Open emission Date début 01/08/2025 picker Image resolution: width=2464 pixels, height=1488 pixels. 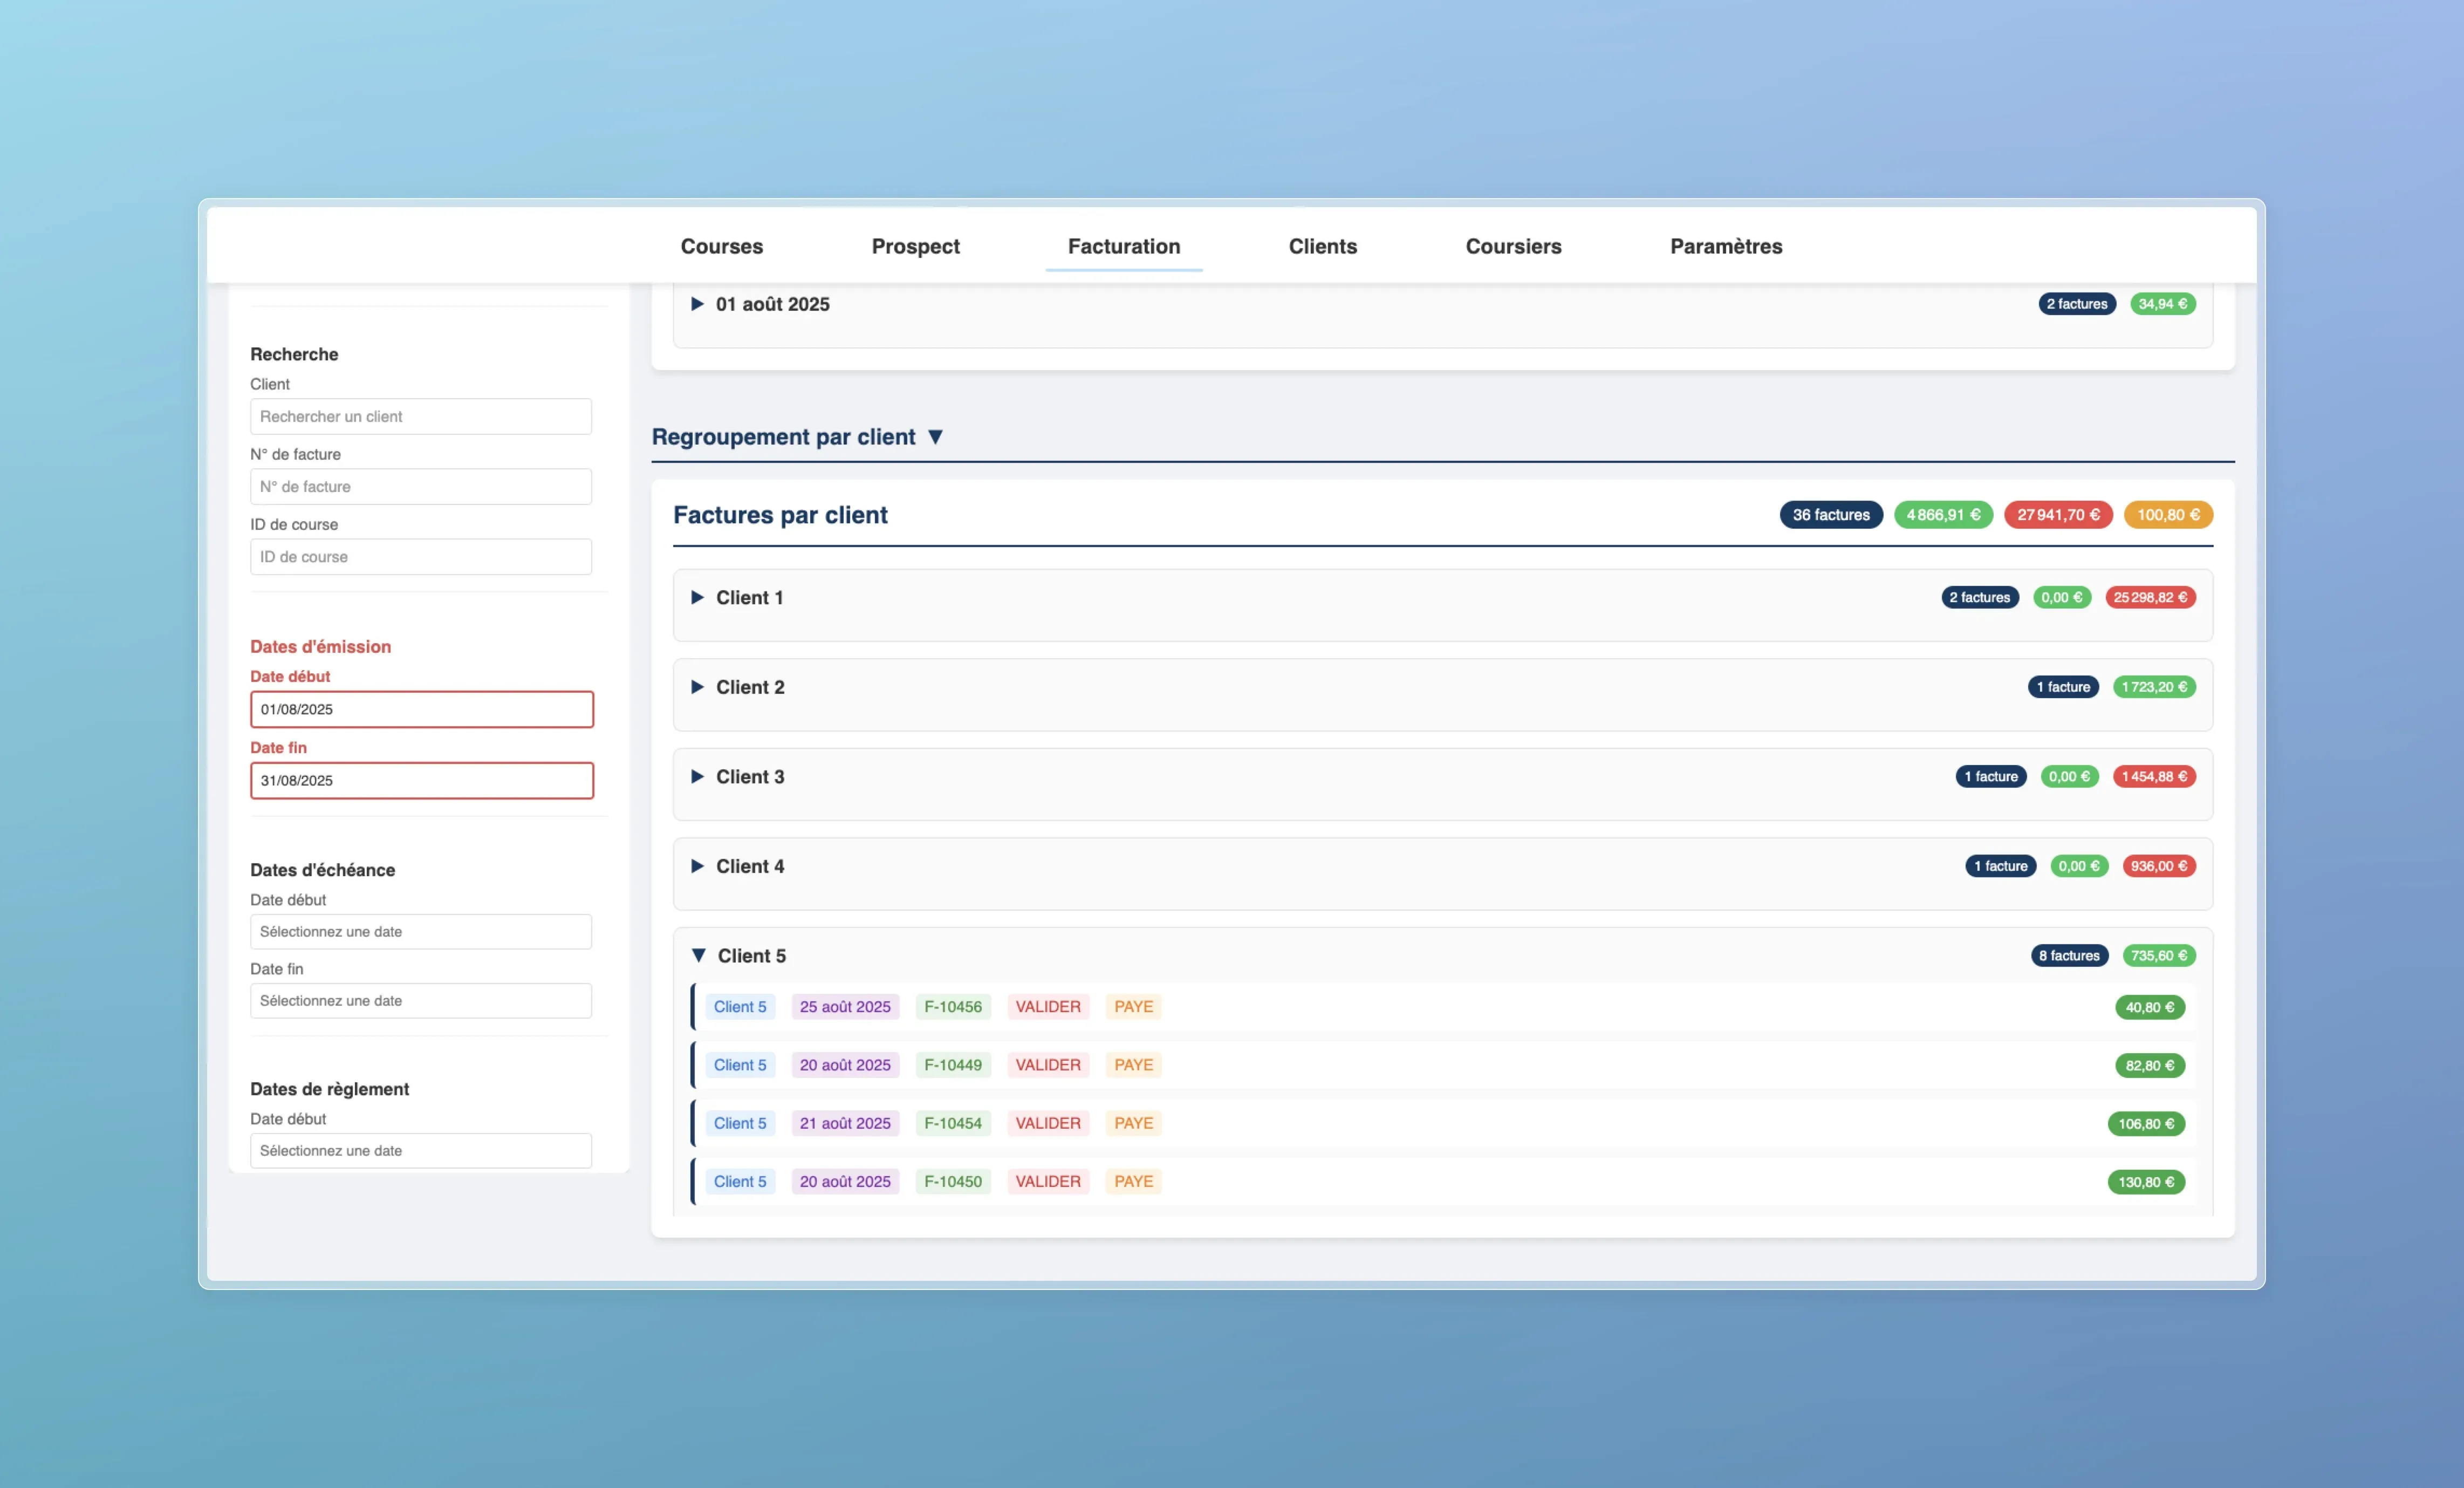(x=421, y=709)
